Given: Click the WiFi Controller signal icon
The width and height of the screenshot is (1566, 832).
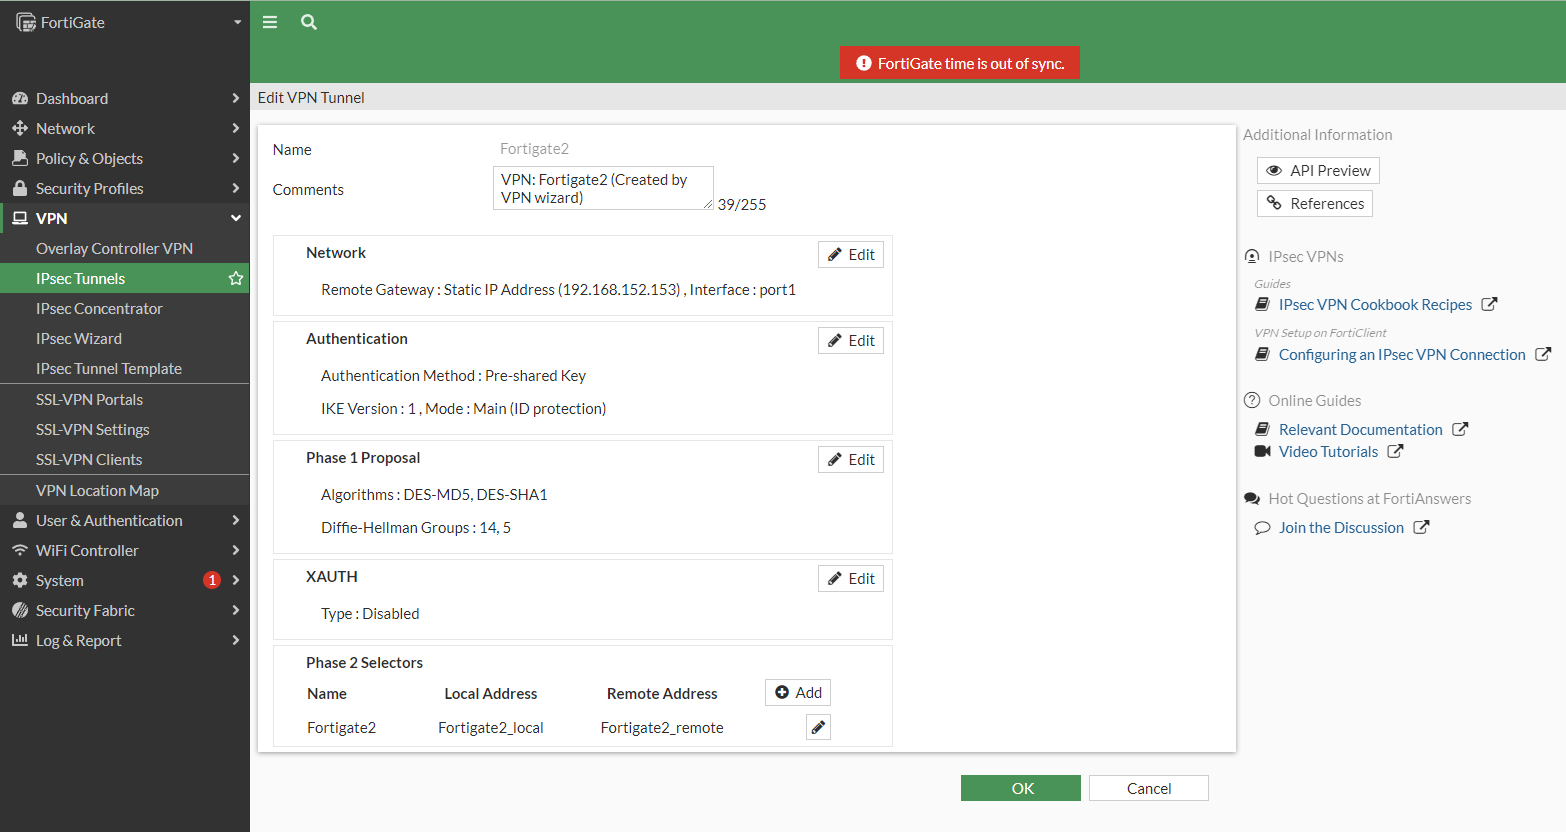Looking at the screenshot, I should [20, 550].
